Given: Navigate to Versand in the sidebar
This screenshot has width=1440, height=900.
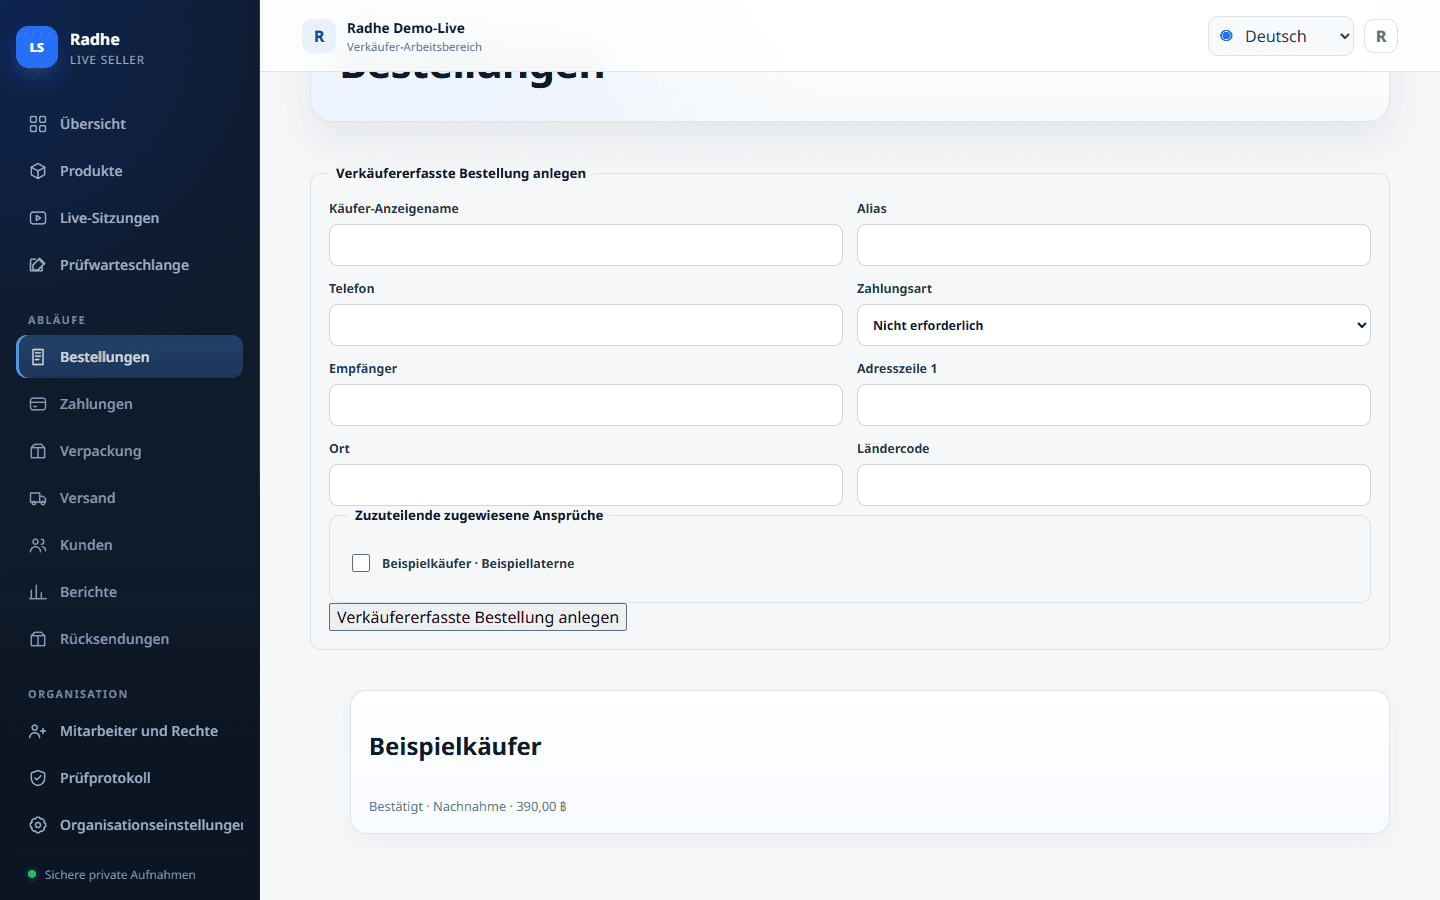Looking at the screenshot, I should click(x=130, y=498).
